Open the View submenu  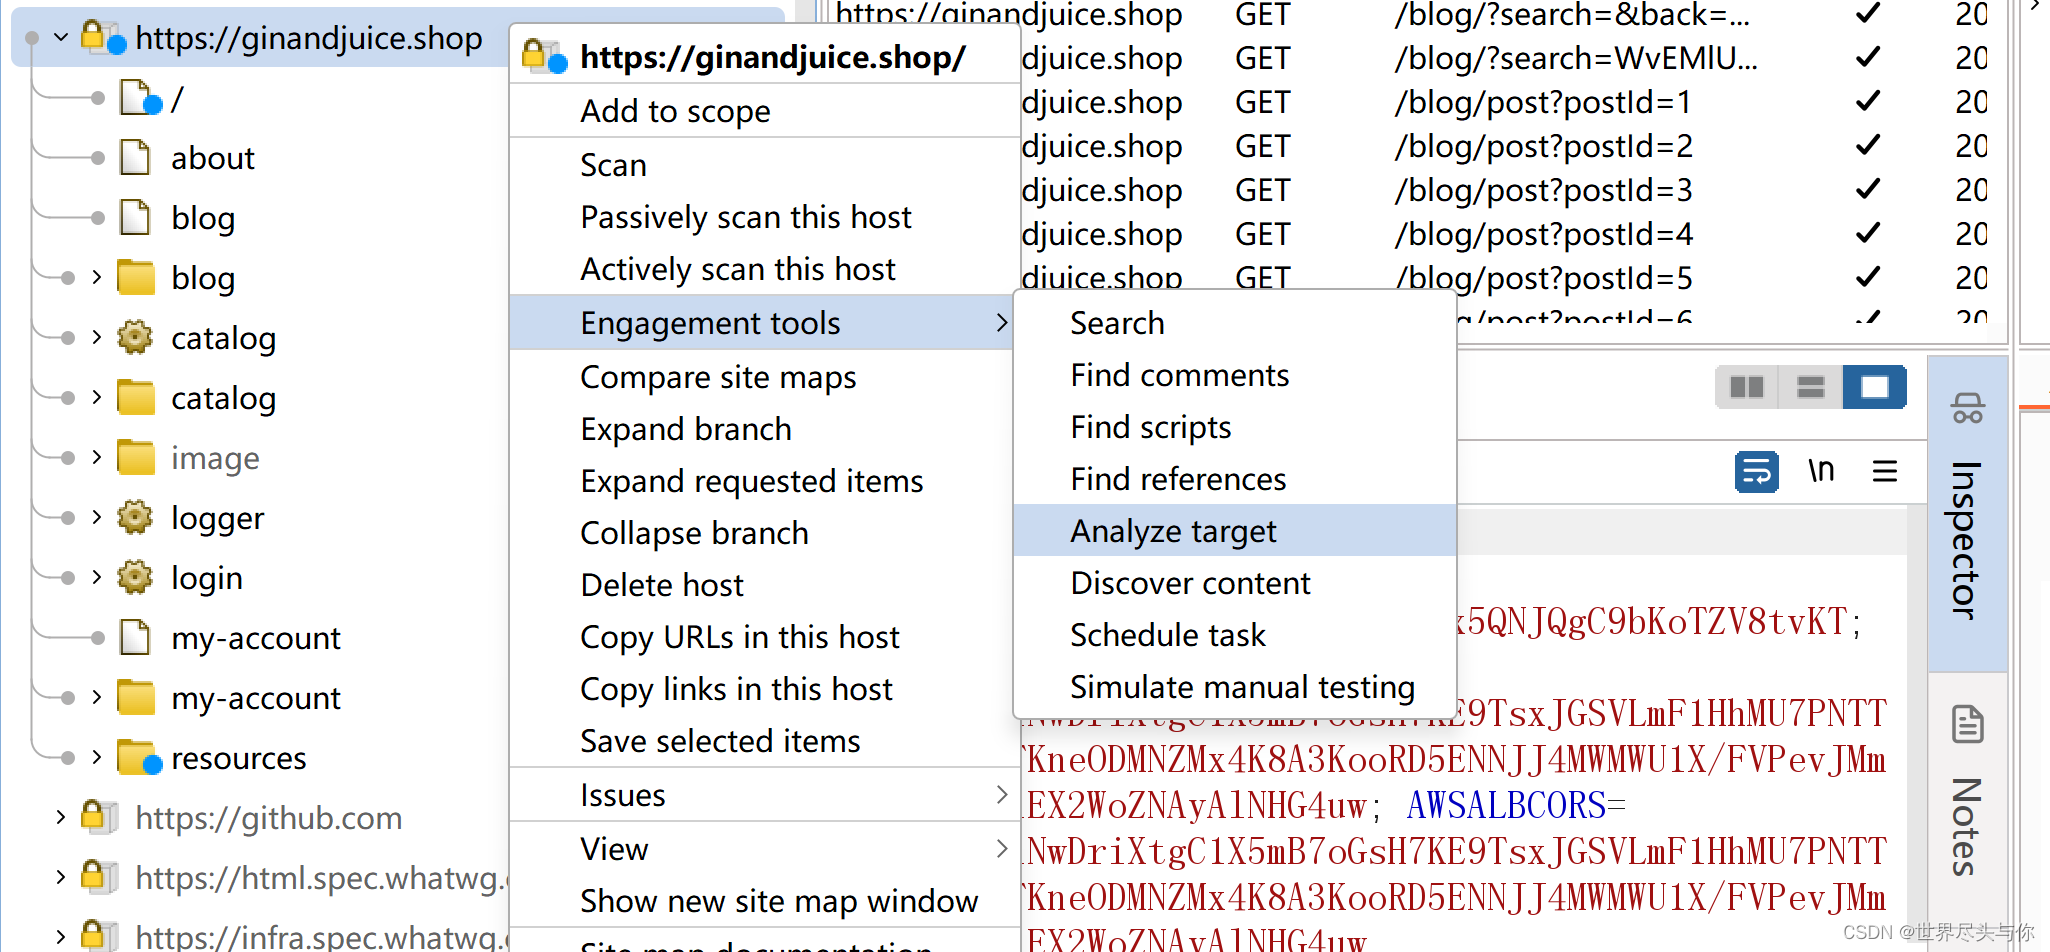(x=765, y=849)
